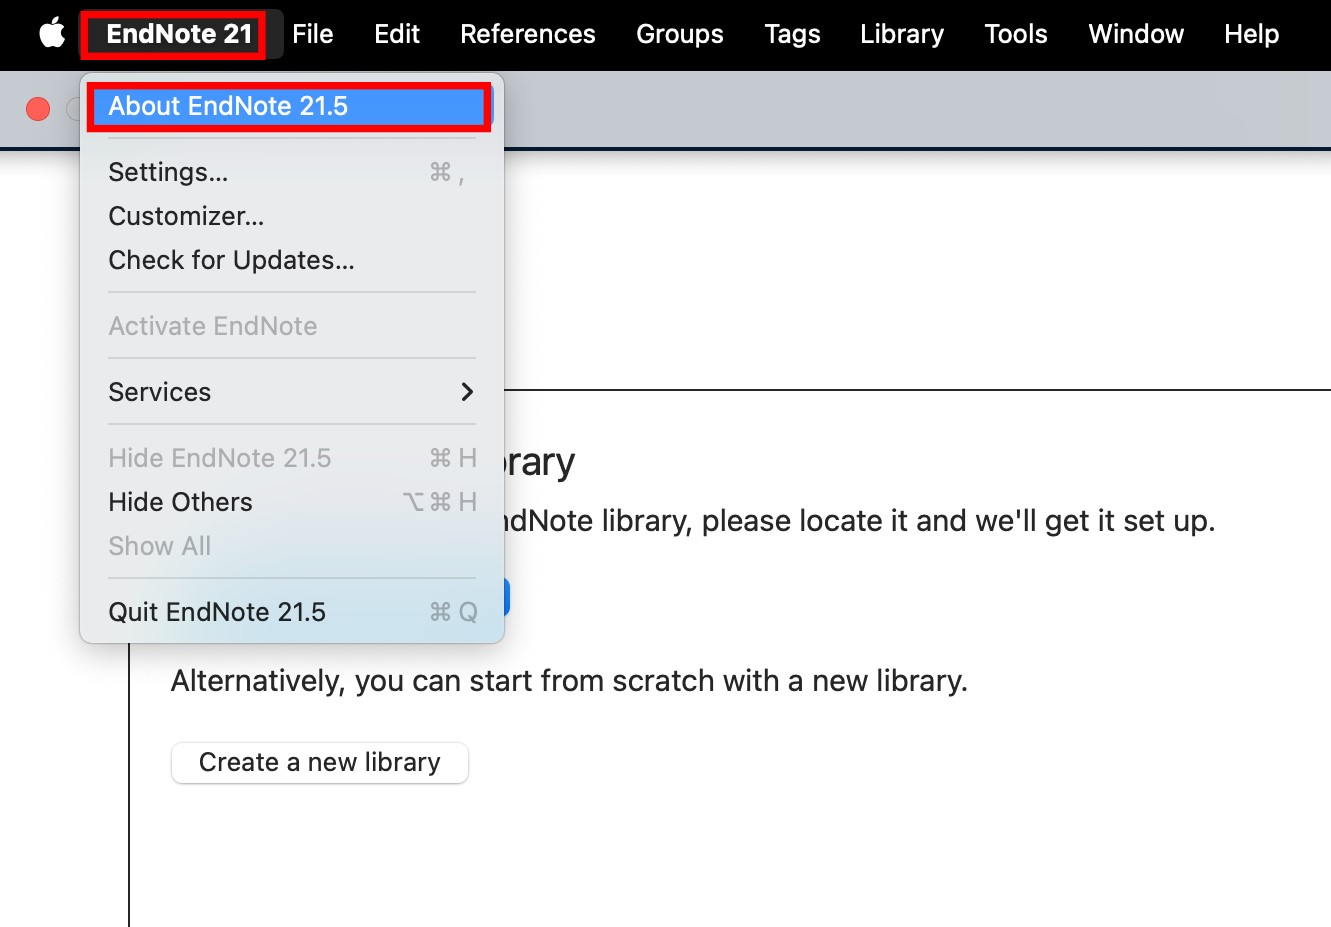Click the red close window button
The image size is (1331, 927).
click(x=38, y=108)
